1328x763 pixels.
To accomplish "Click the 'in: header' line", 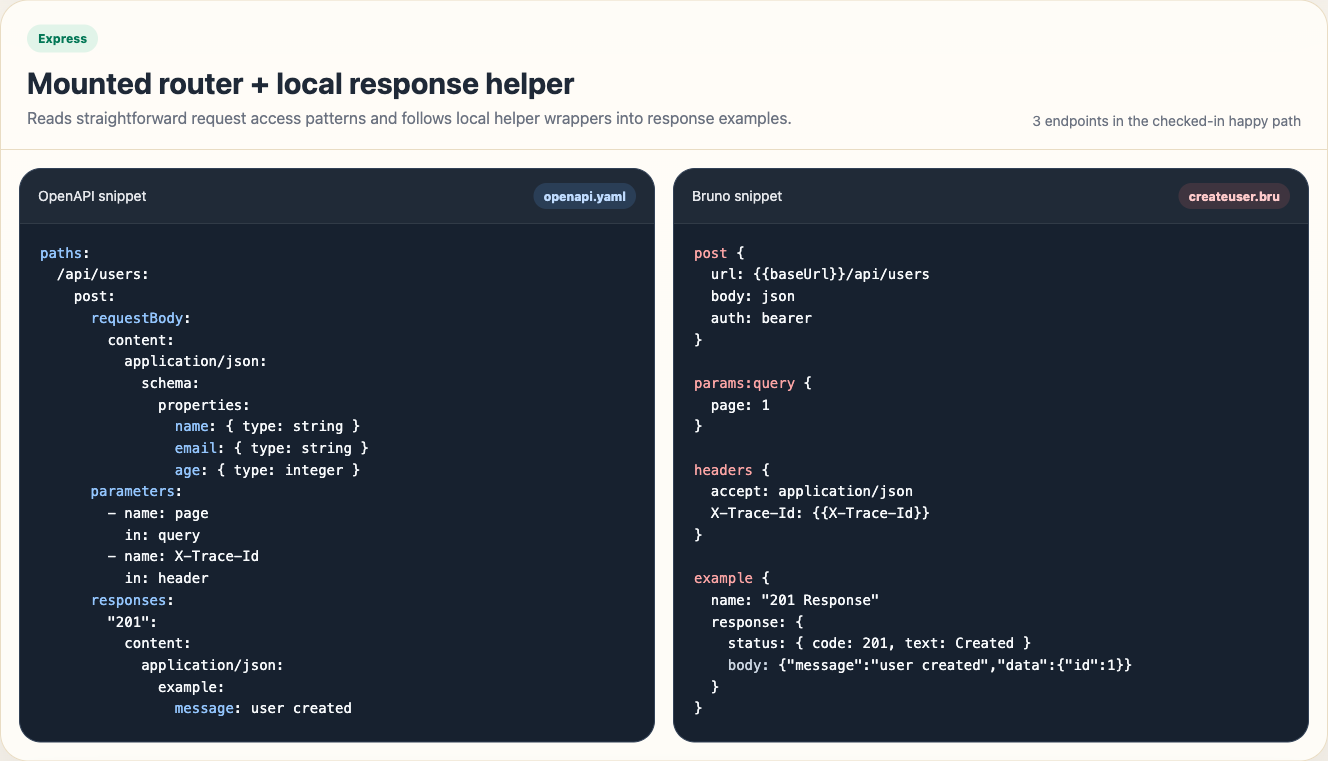I will 166,578.
